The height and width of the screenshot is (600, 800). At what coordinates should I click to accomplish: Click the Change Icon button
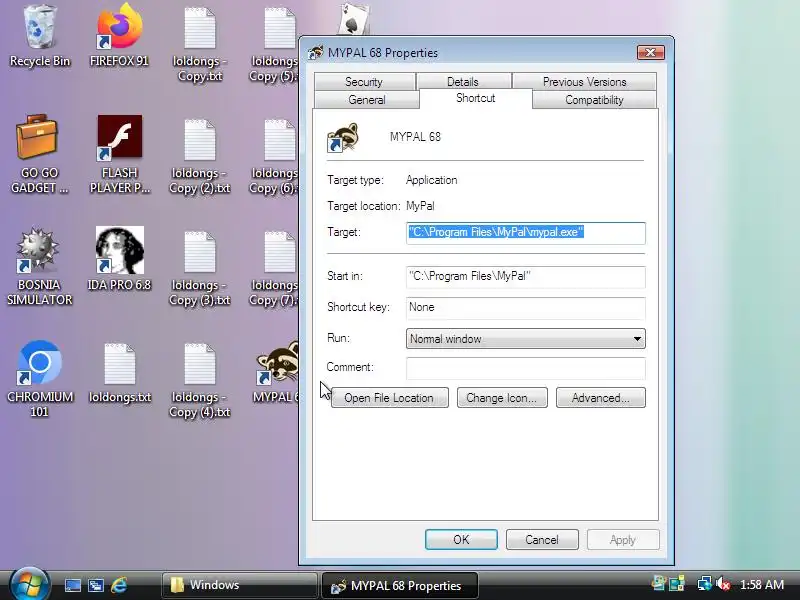502,398
